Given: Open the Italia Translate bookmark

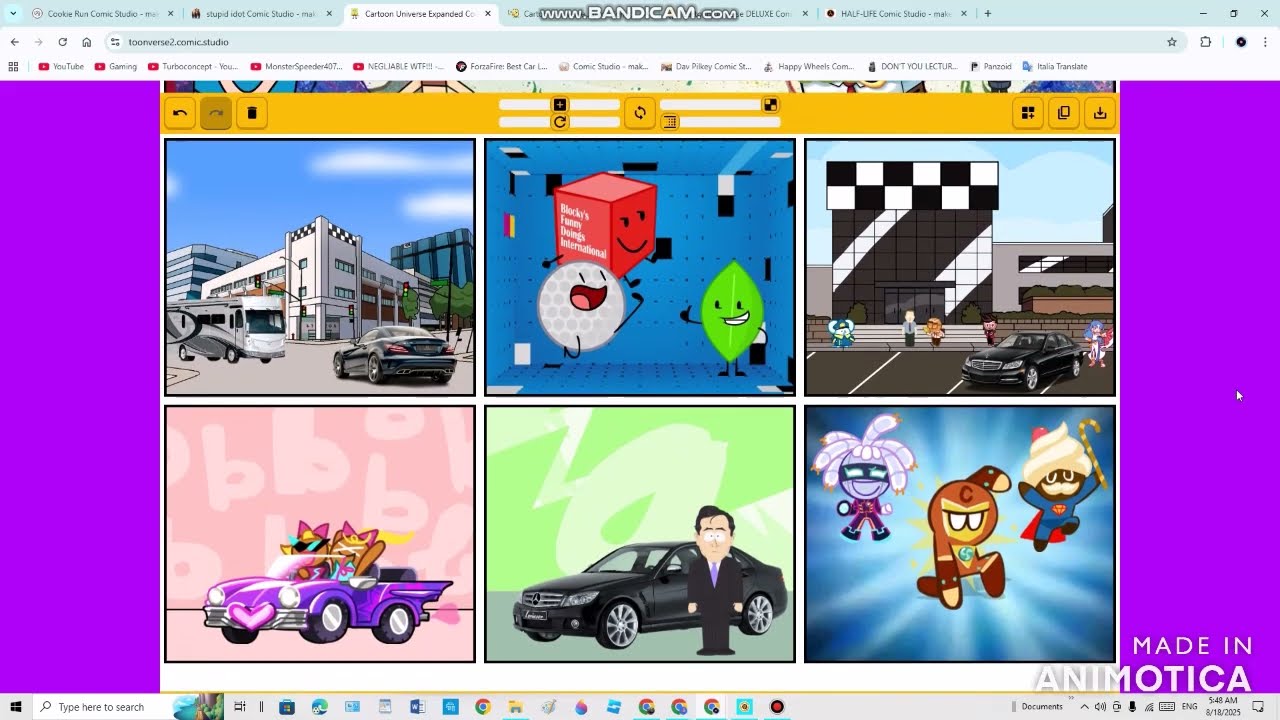Looking at the screenshot, I should tap(1055, 67).
